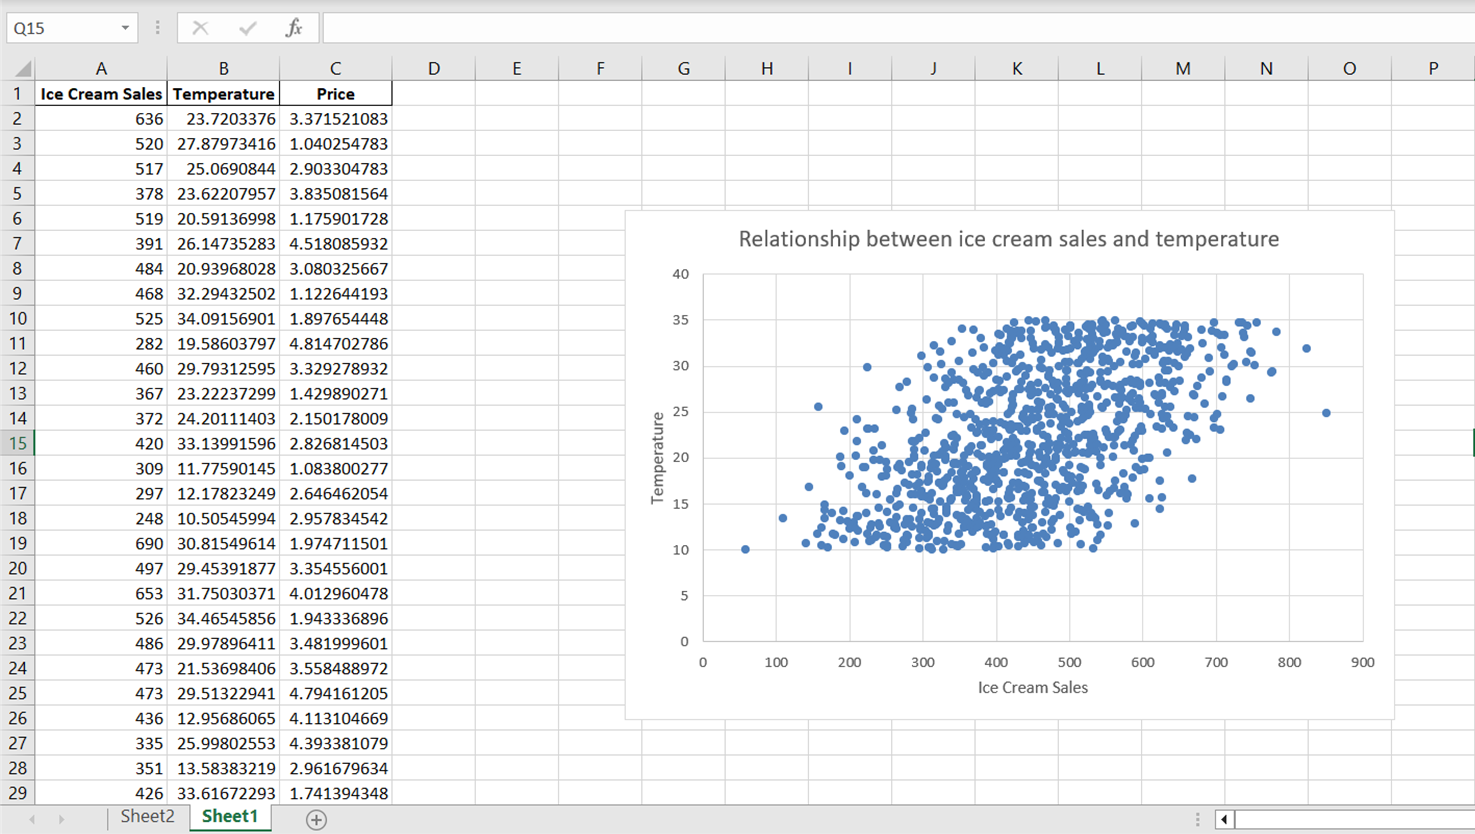Screen dimensions: 1475x834
Task: Add a new worksheet using the plus icon
Action: pos(315,818)
